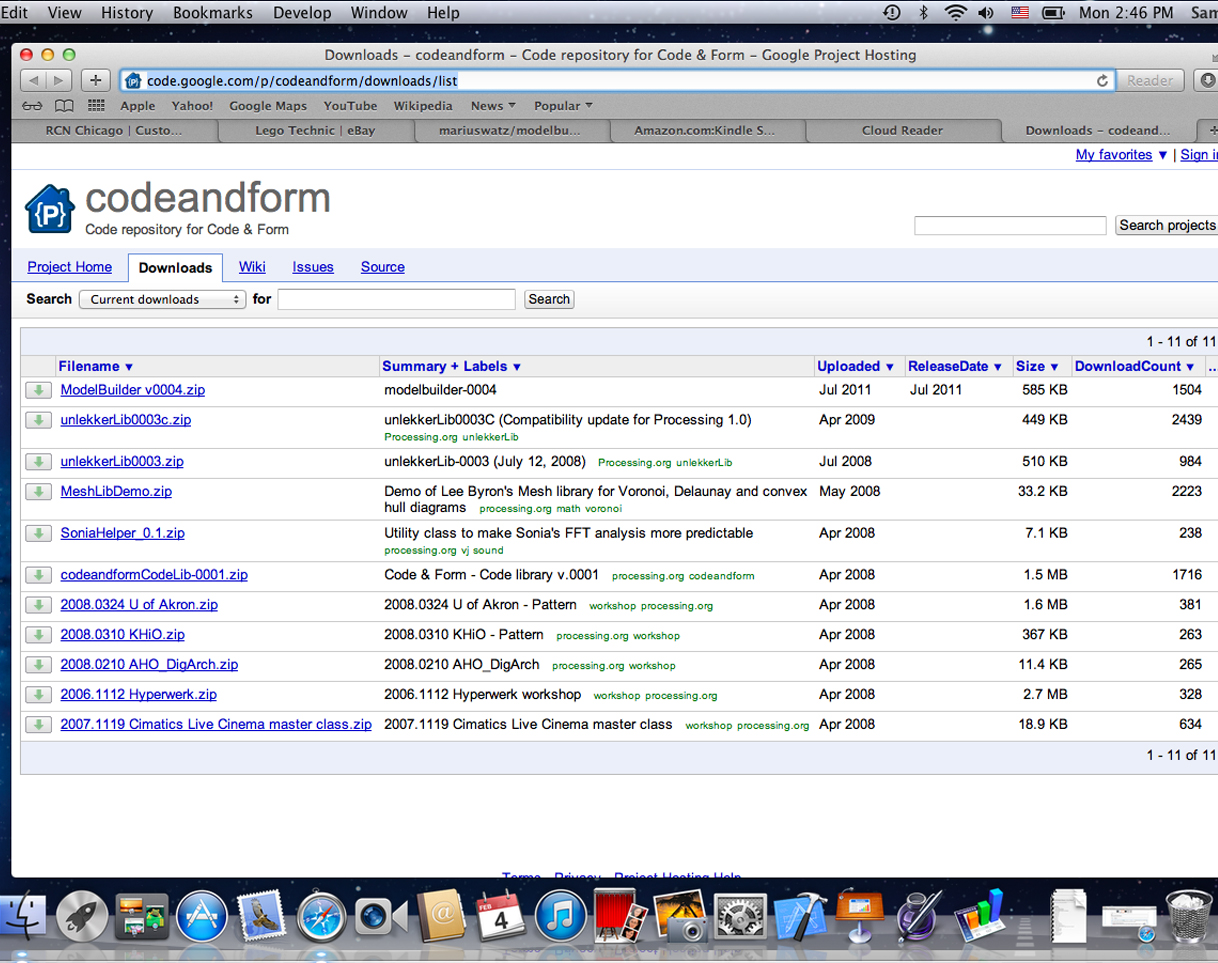The height and width of the screenshot is (963, 1218).
Task: Show bookmarks with the open book icon
Action: click(x=64, y=106)
